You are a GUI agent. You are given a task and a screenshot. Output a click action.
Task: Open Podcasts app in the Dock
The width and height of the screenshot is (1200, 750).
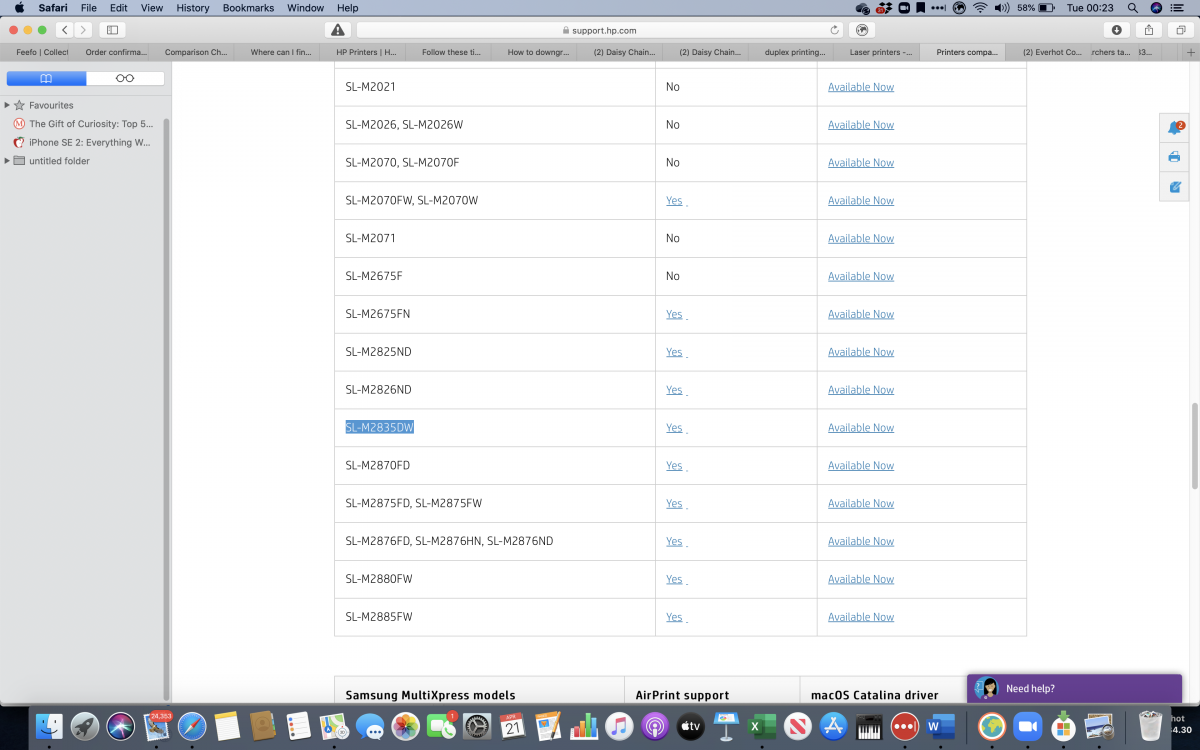(654, 726)
